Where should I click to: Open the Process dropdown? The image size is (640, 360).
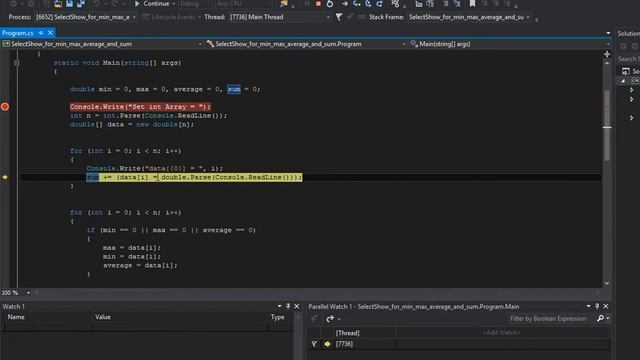tap(86, 17)
